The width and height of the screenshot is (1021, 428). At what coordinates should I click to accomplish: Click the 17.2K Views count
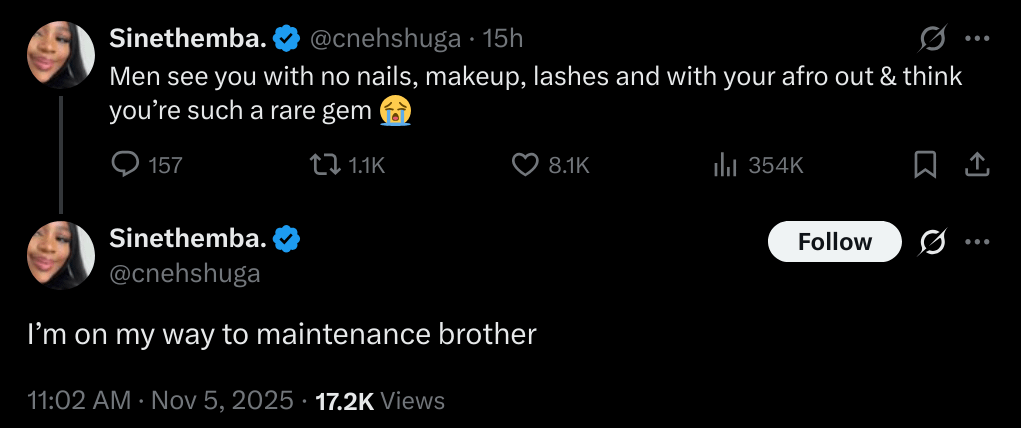pos(379,401)
